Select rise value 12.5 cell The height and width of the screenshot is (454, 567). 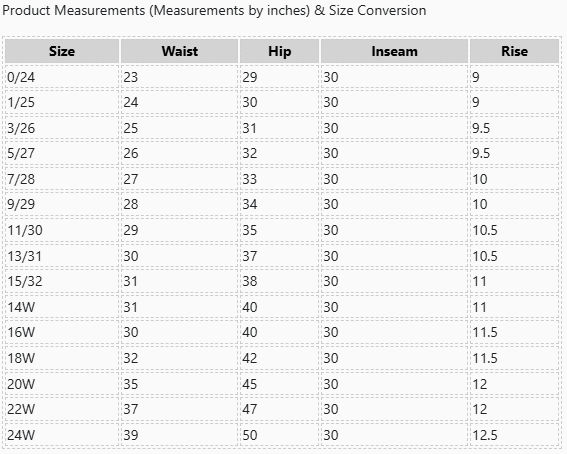(514, 434)
